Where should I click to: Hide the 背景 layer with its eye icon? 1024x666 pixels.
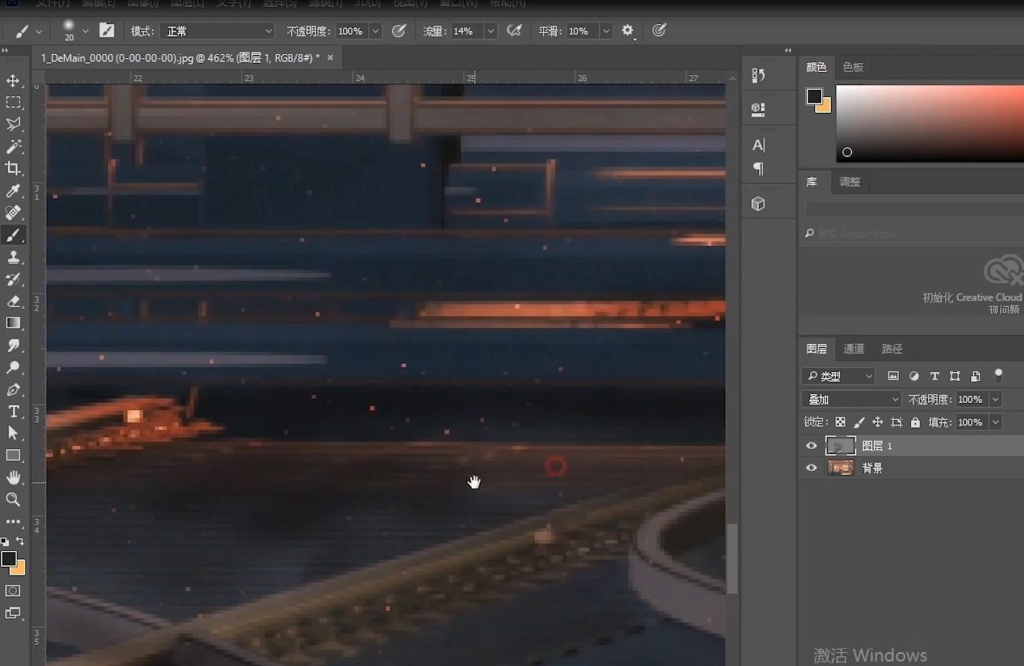[x=811, y=468]
